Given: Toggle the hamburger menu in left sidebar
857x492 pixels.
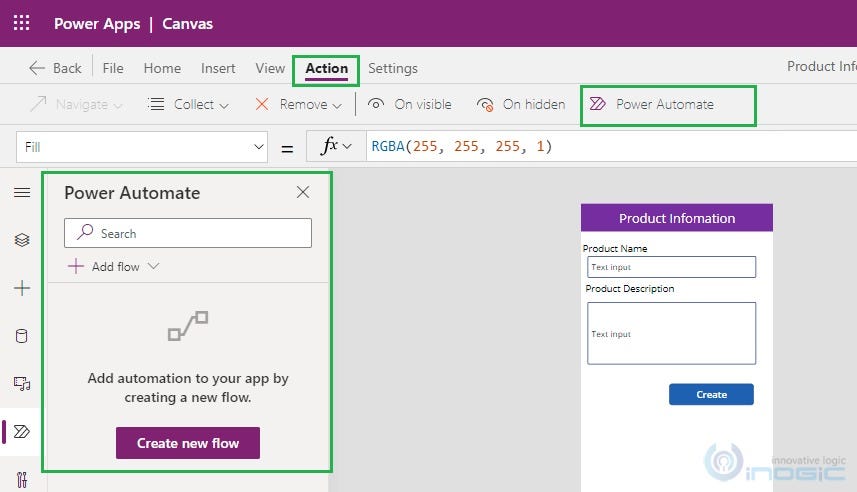Looking at the screenshot, I should tap(22, 192).
